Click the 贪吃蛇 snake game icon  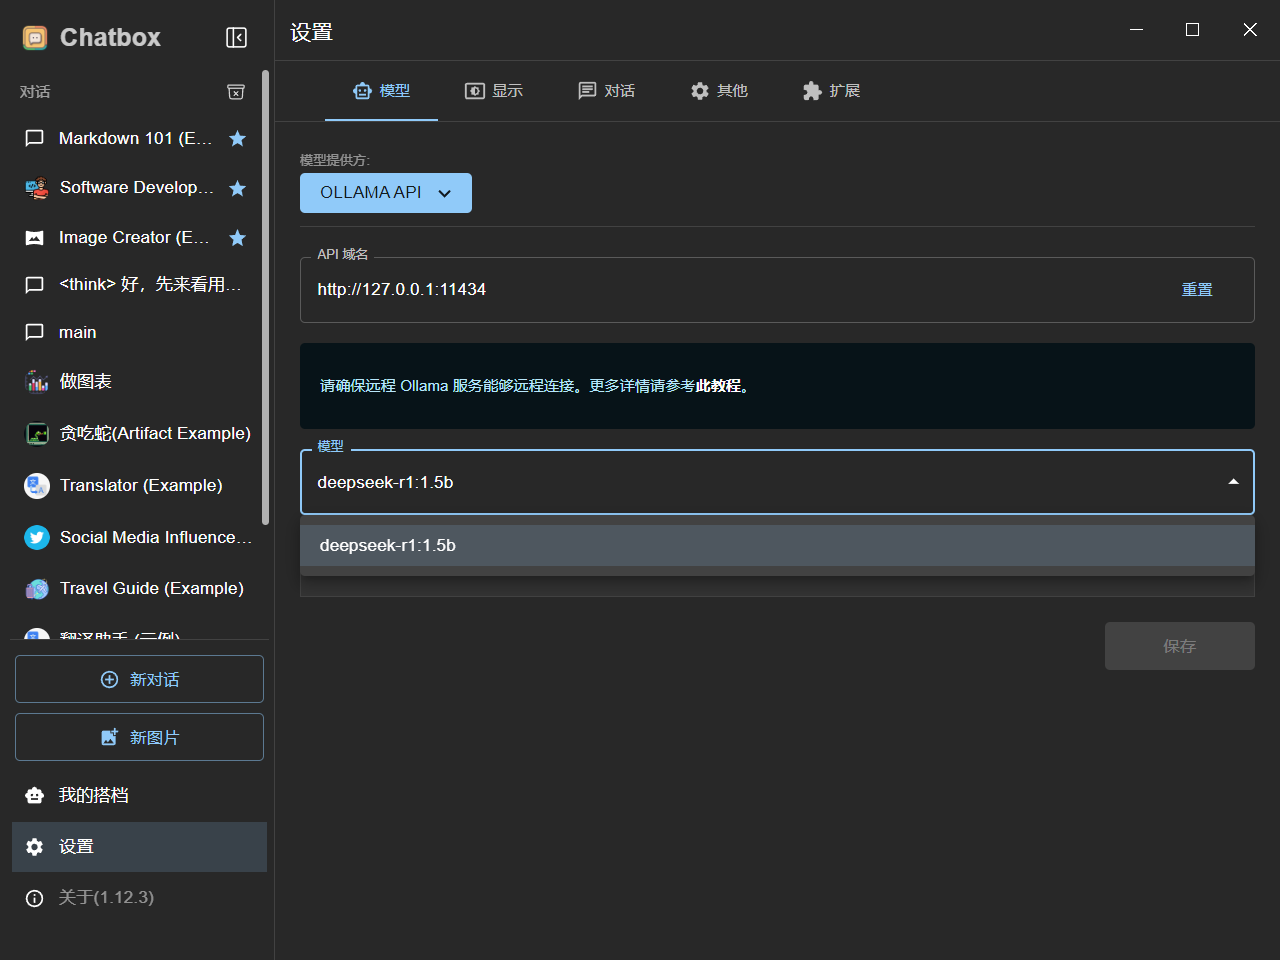click(x=37, y=434)
